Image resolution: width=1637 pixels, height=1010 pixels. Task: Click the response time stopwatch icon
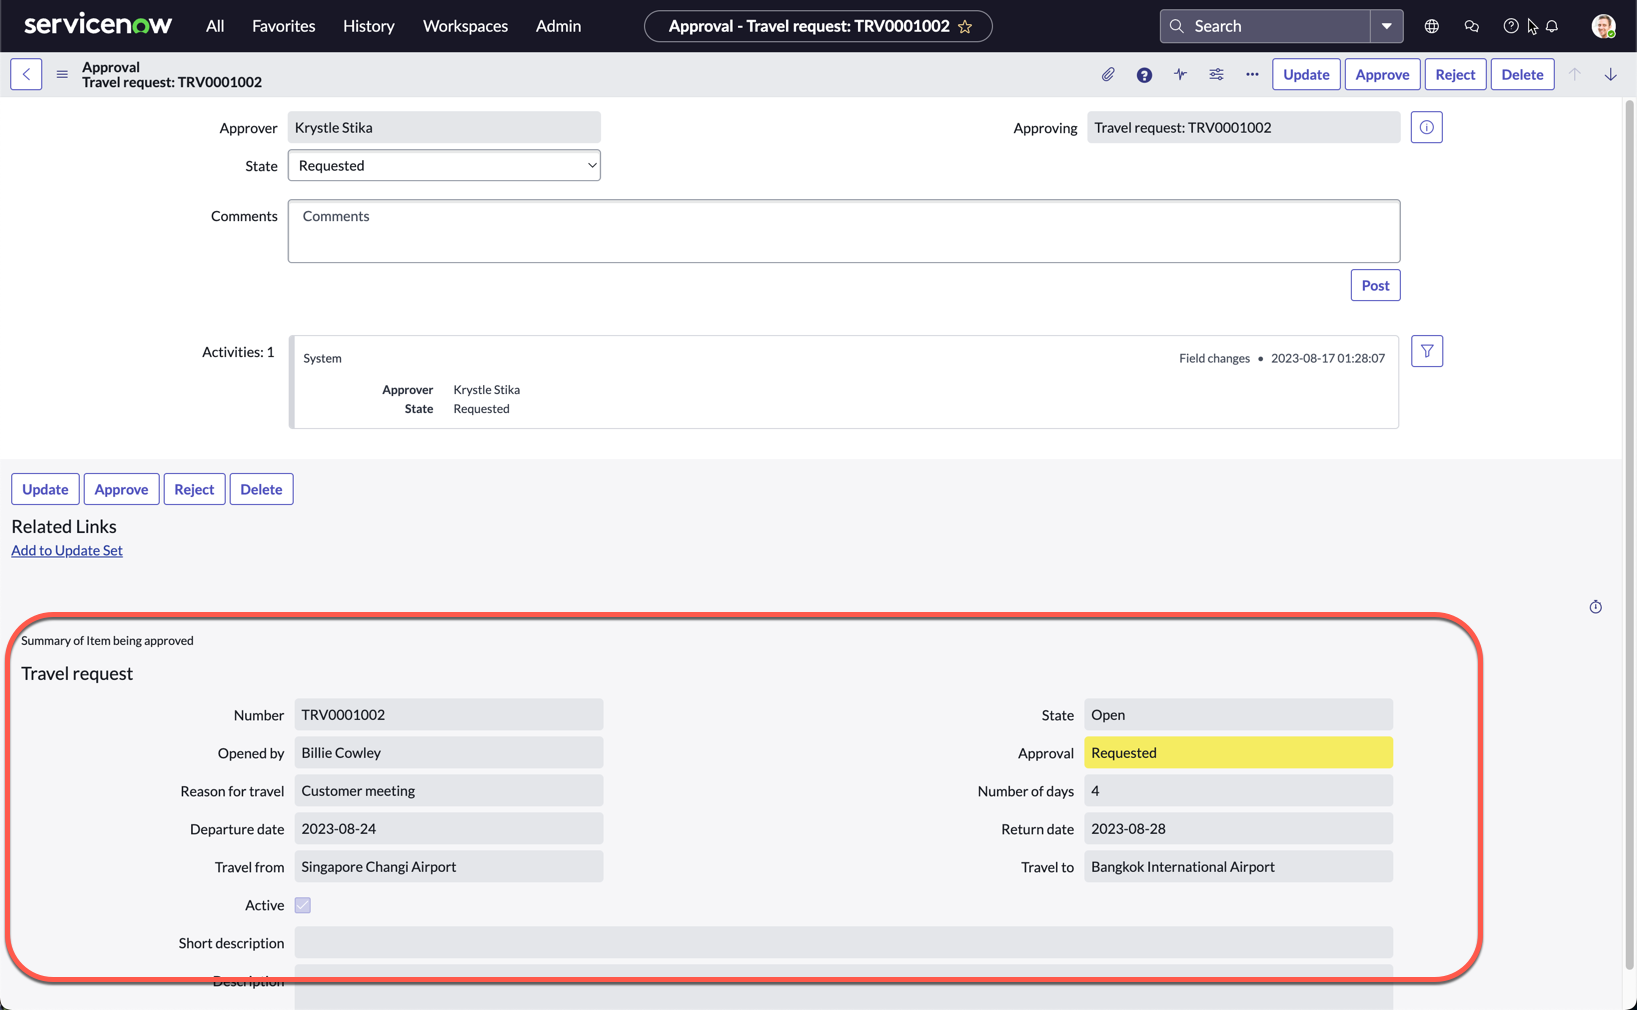point(1595,607)
